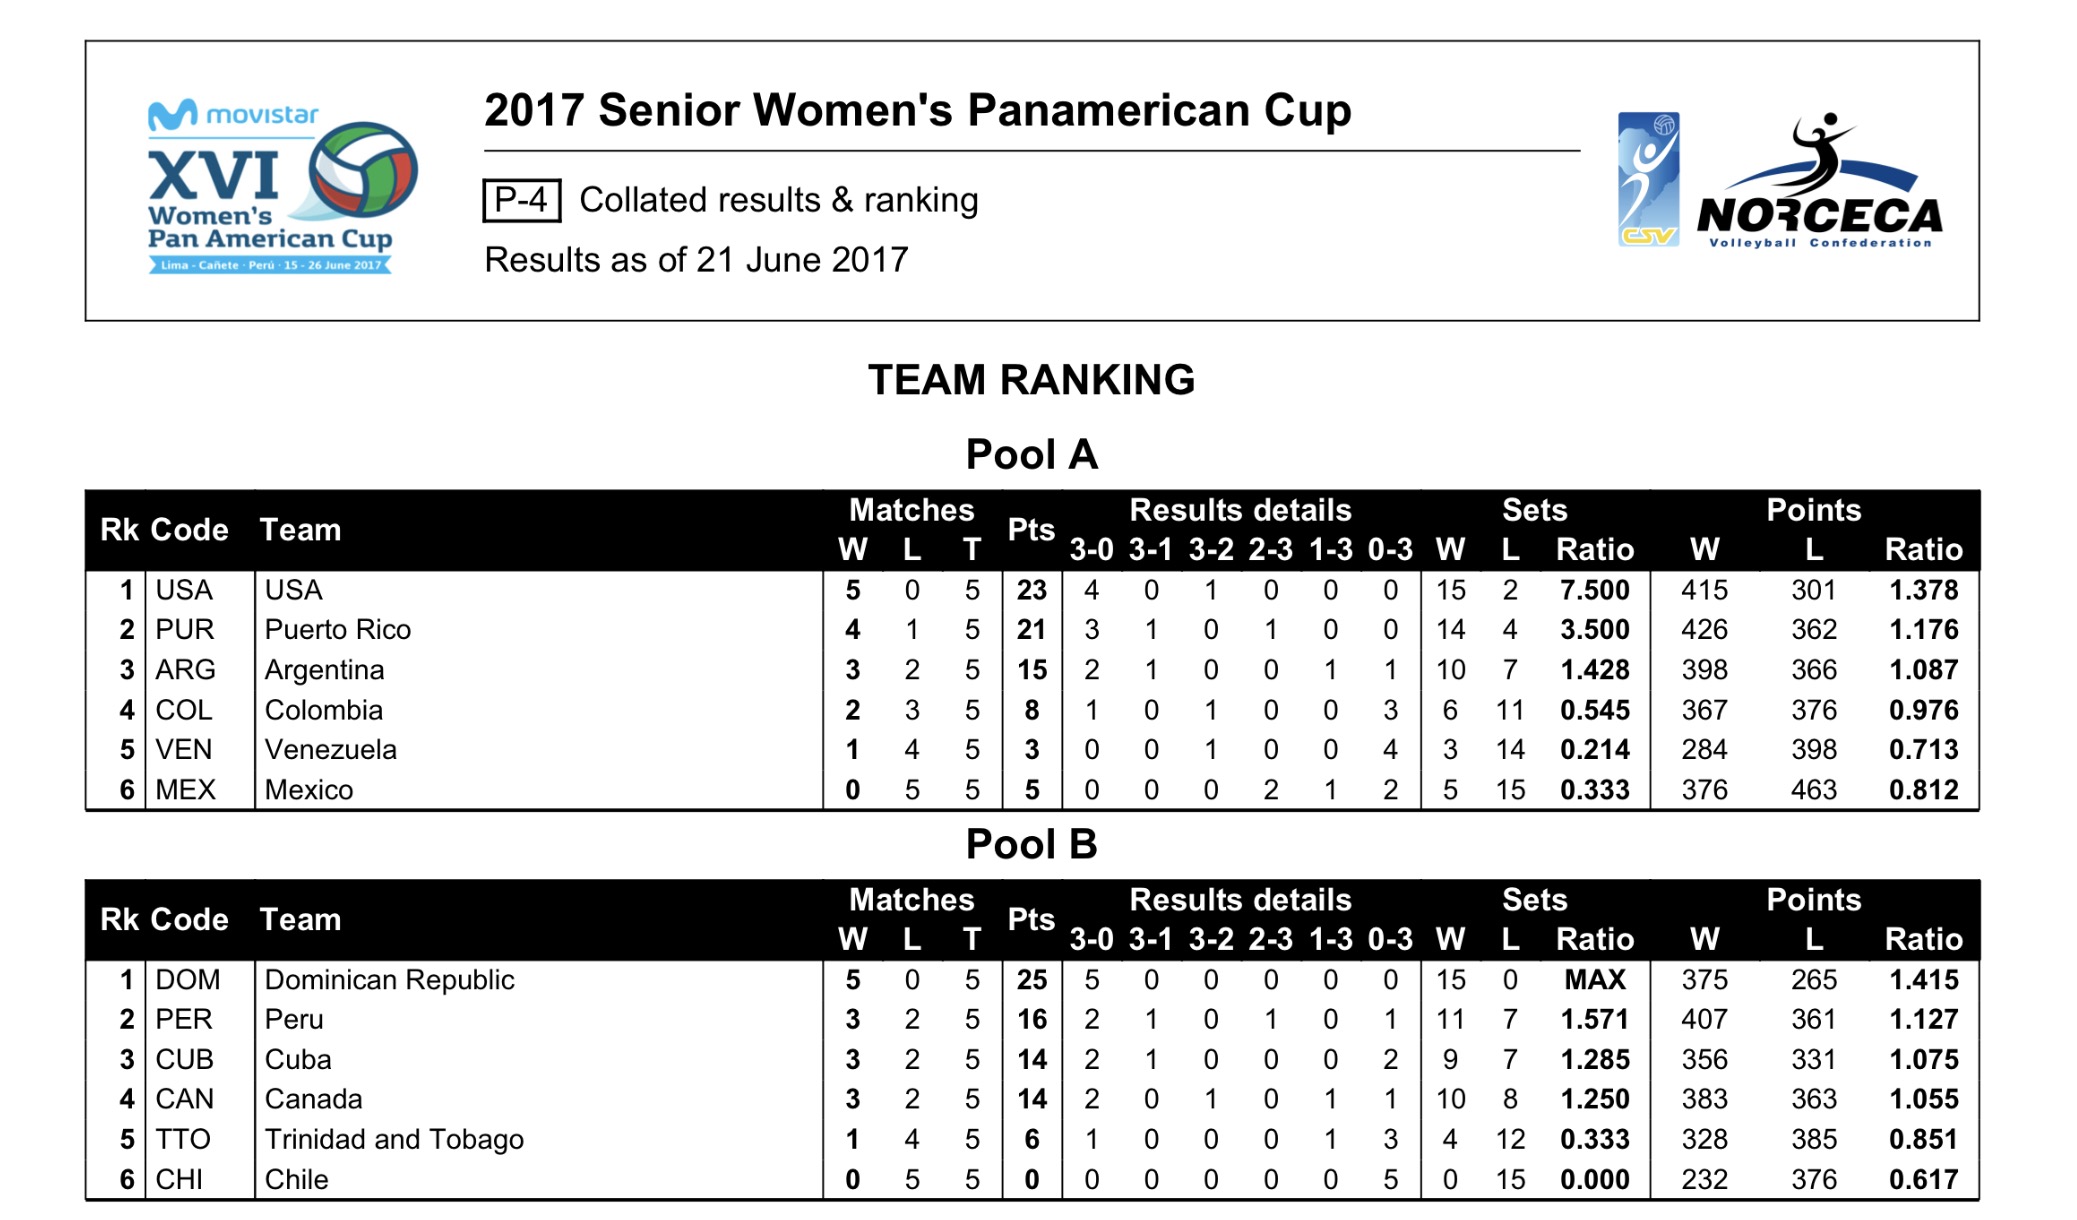Click the P-4 report code box
The height and width of the screenshot is (1220, 2077).
pyautogui.click(x=521, y=200)
